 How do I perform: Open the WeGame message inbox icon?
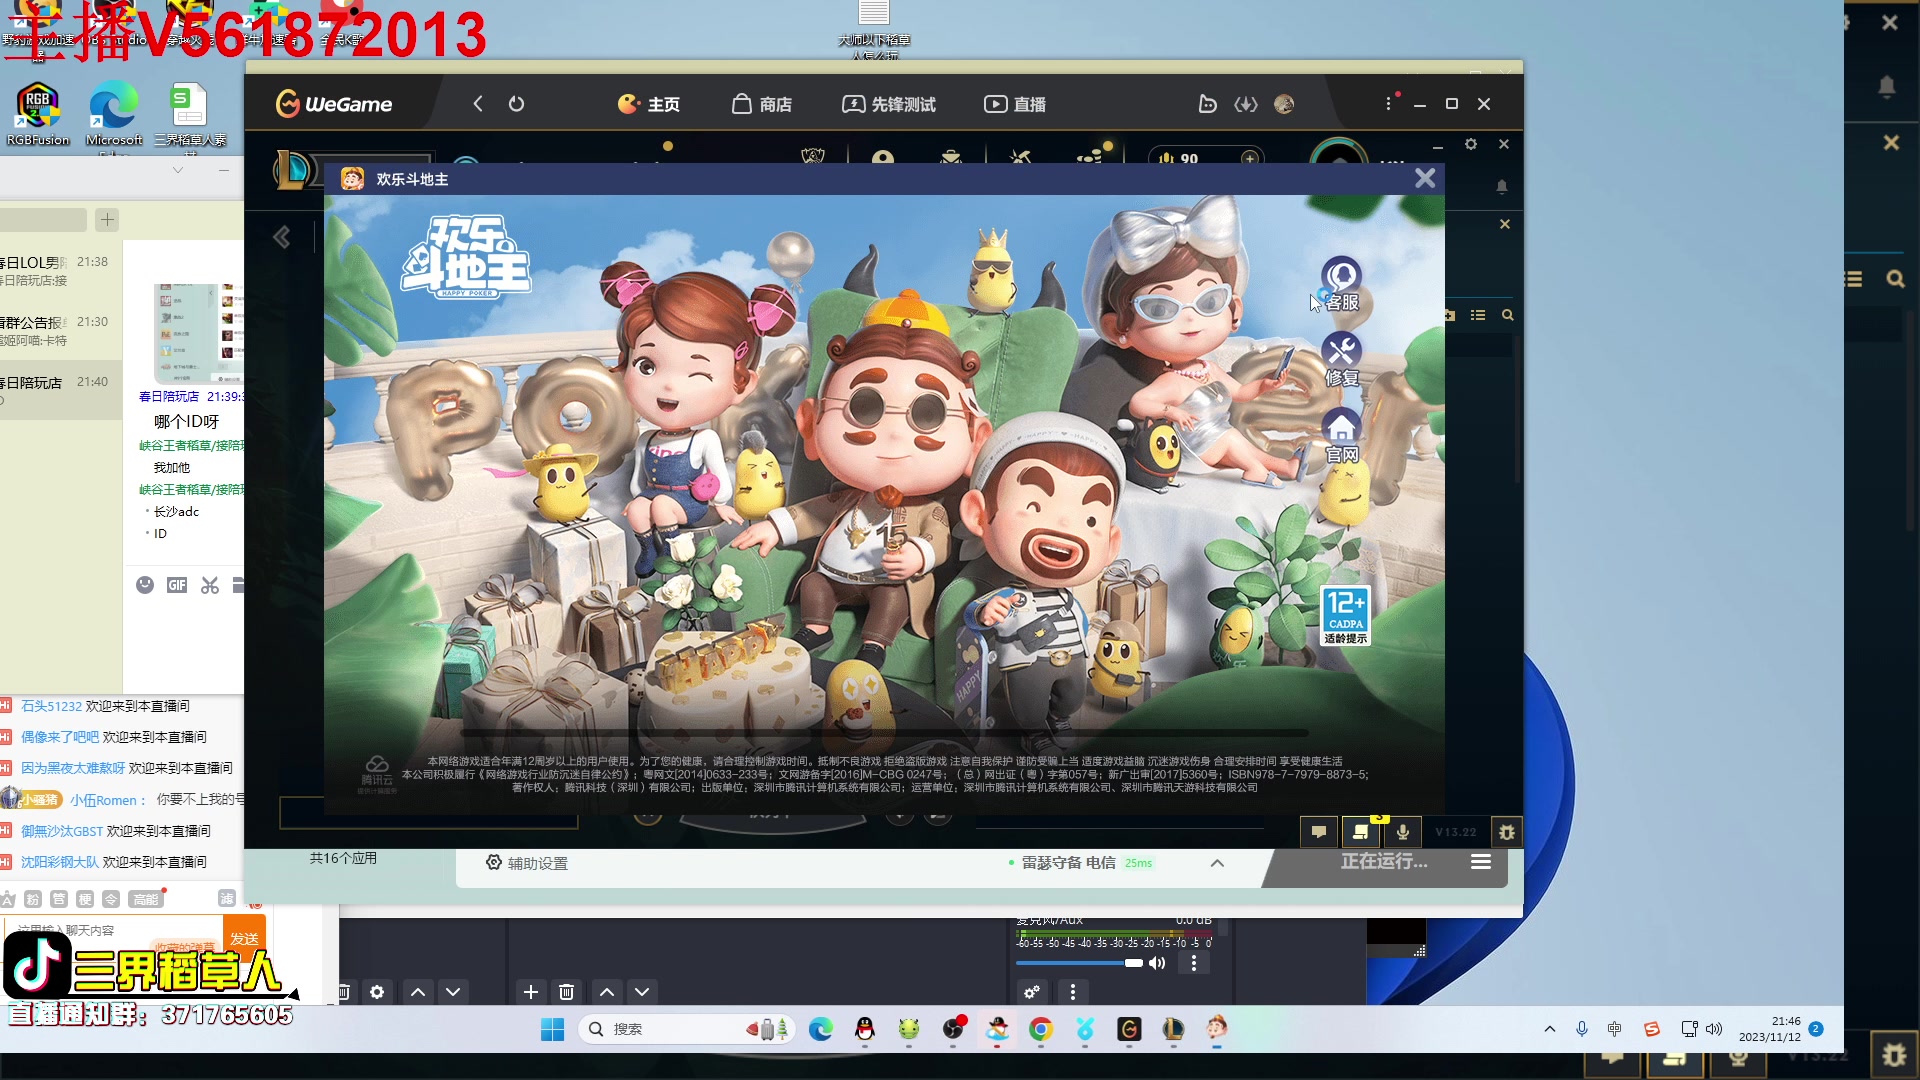(x=1208, y=104)
